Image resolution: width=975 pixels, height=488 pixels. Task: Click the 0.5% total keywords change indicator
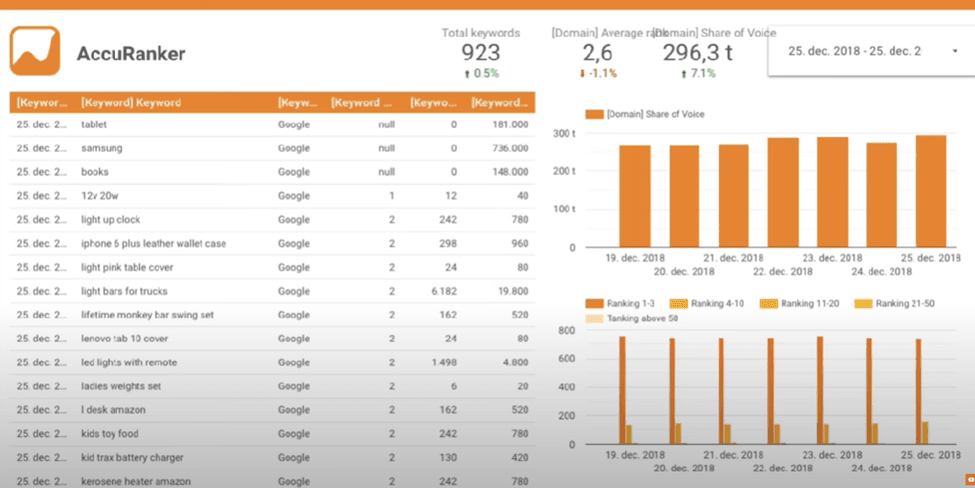tap(481, 73)
